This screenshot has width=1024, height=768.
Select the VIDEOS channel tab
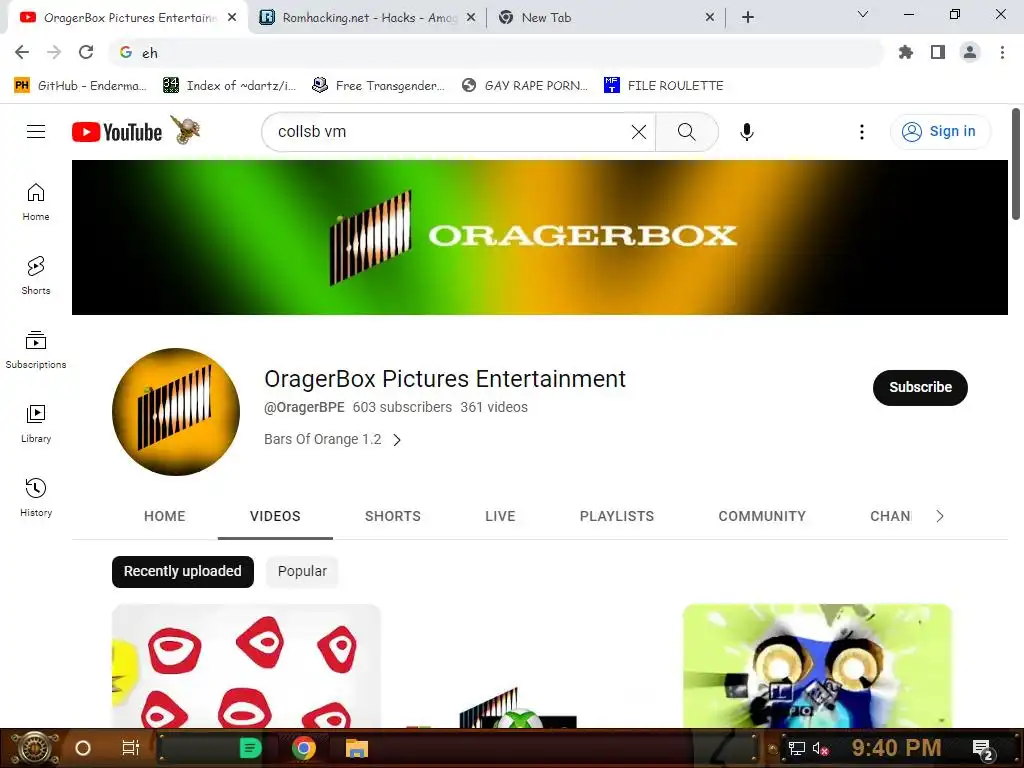click(x=275, y=516)
